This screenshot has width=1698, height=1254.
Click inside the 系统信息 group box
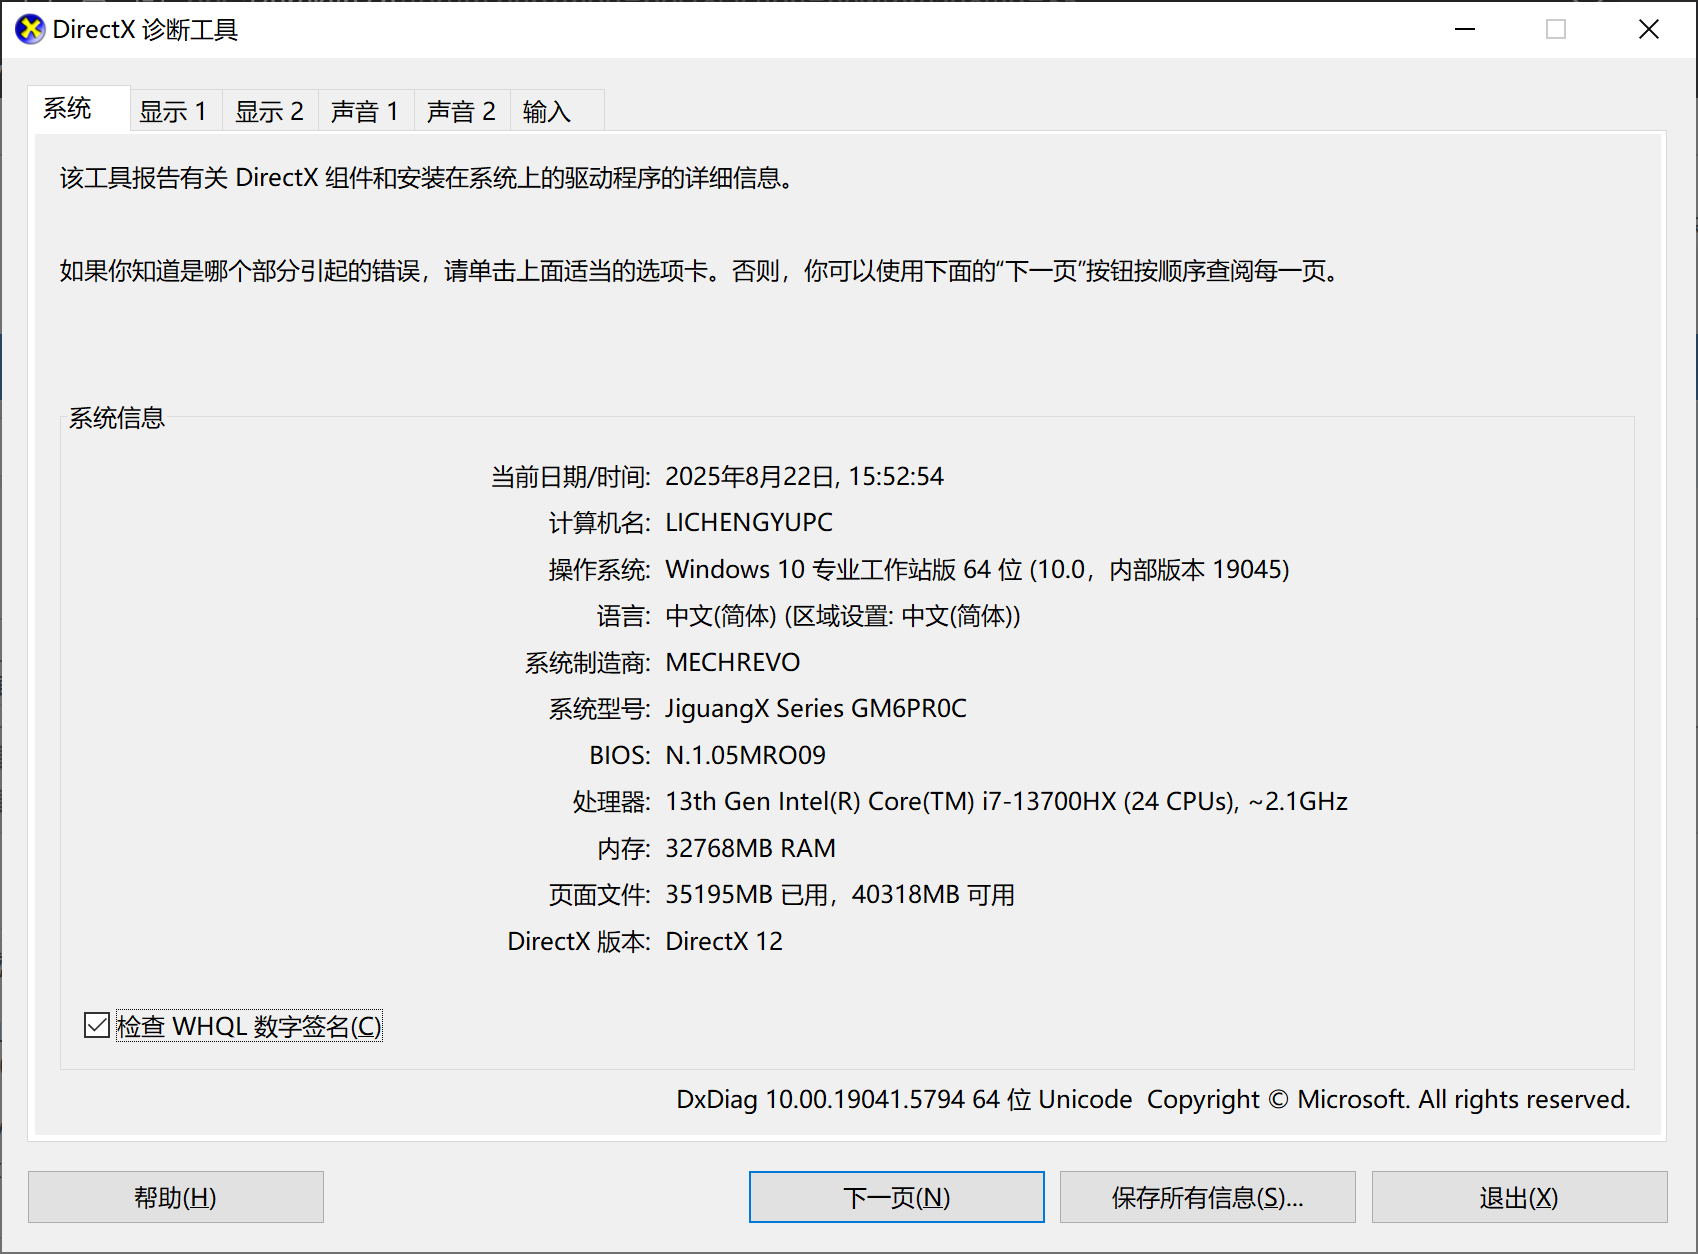[850, 700]
